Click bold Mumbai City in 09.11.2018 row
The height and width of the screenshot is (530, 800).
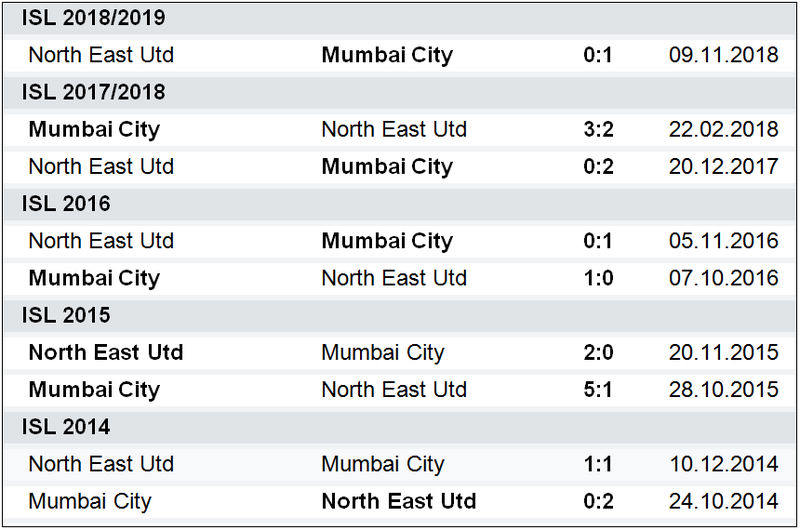[387, 56]
